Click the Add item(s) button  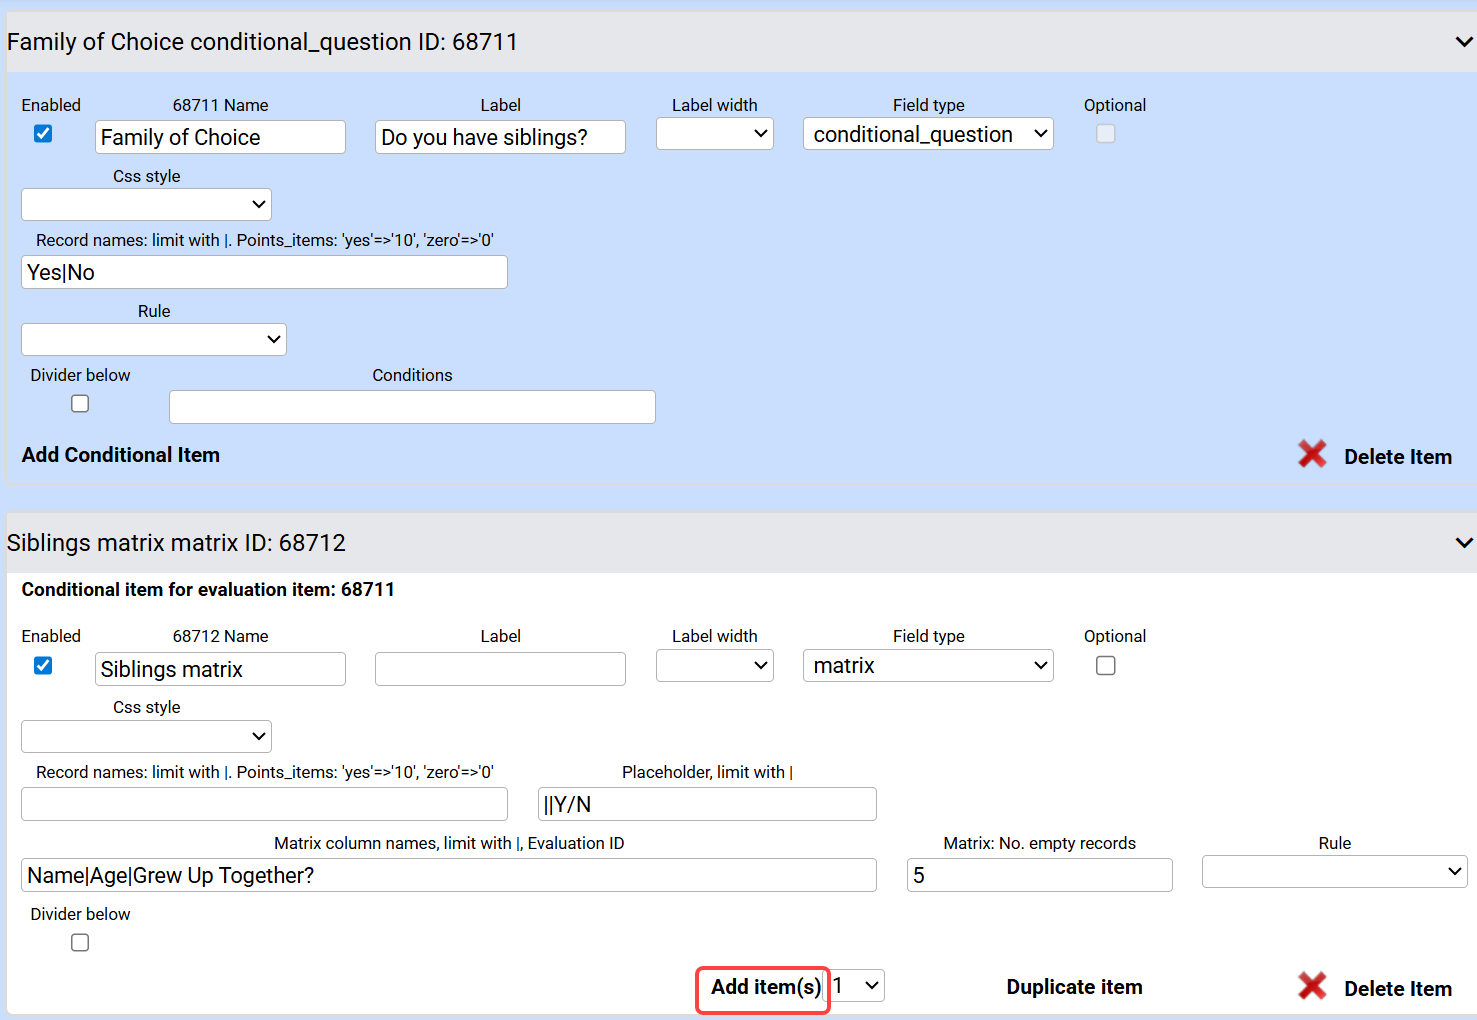[x=765, y=987]
